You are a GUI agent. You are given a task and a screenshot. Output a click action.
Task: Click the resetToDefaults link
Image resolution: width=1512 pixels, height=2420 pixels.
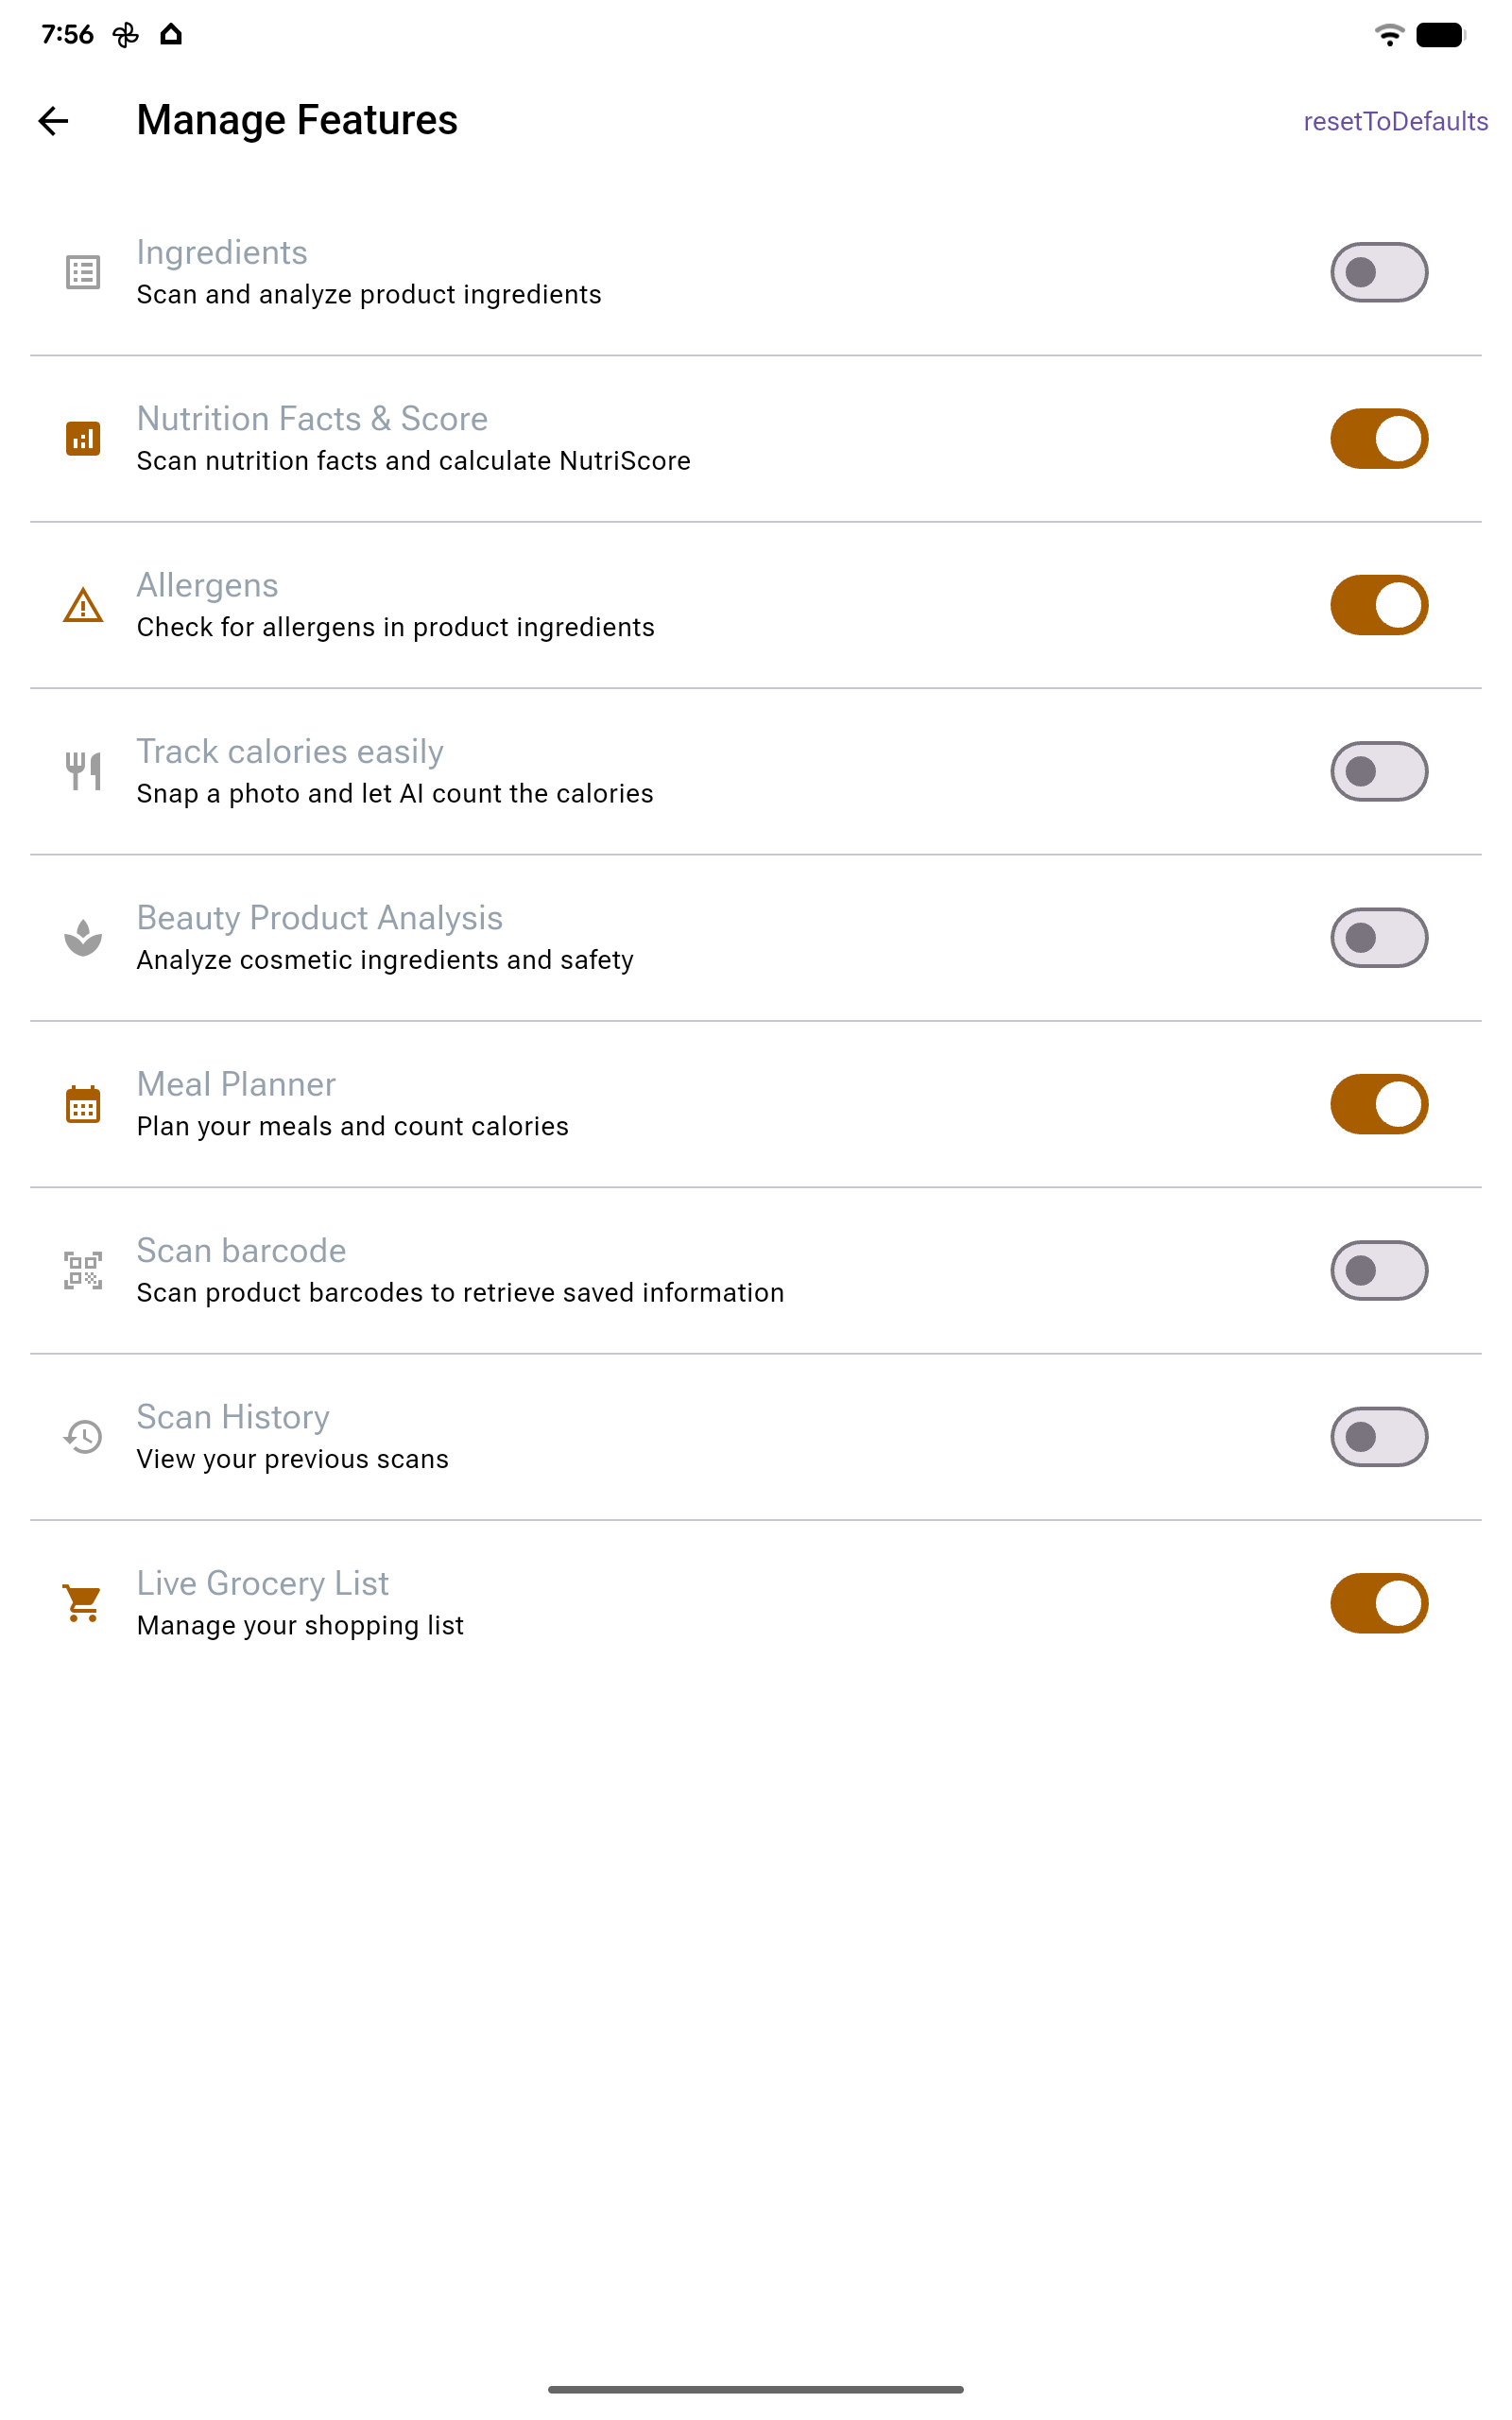(x=1396, y=121)
